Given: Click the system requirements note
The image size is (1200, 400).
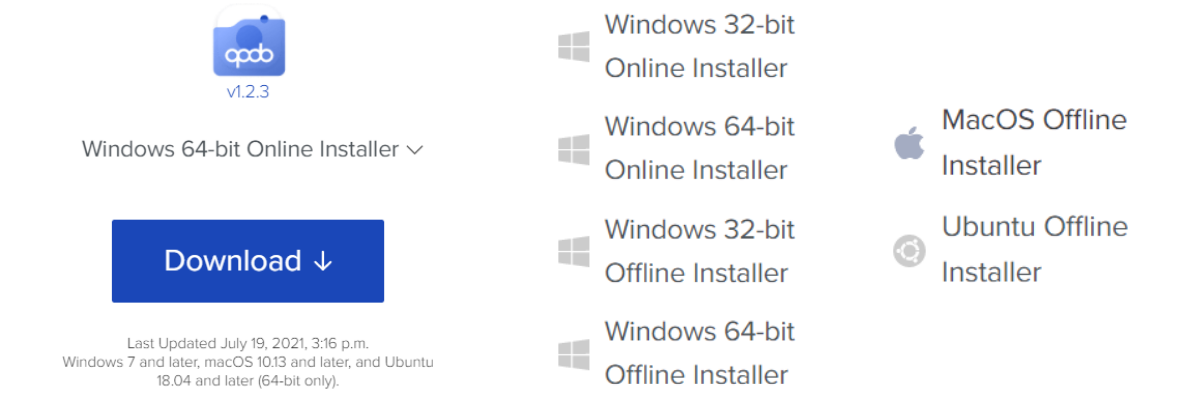Looking at the screenshot, I should tap(248, 371).
